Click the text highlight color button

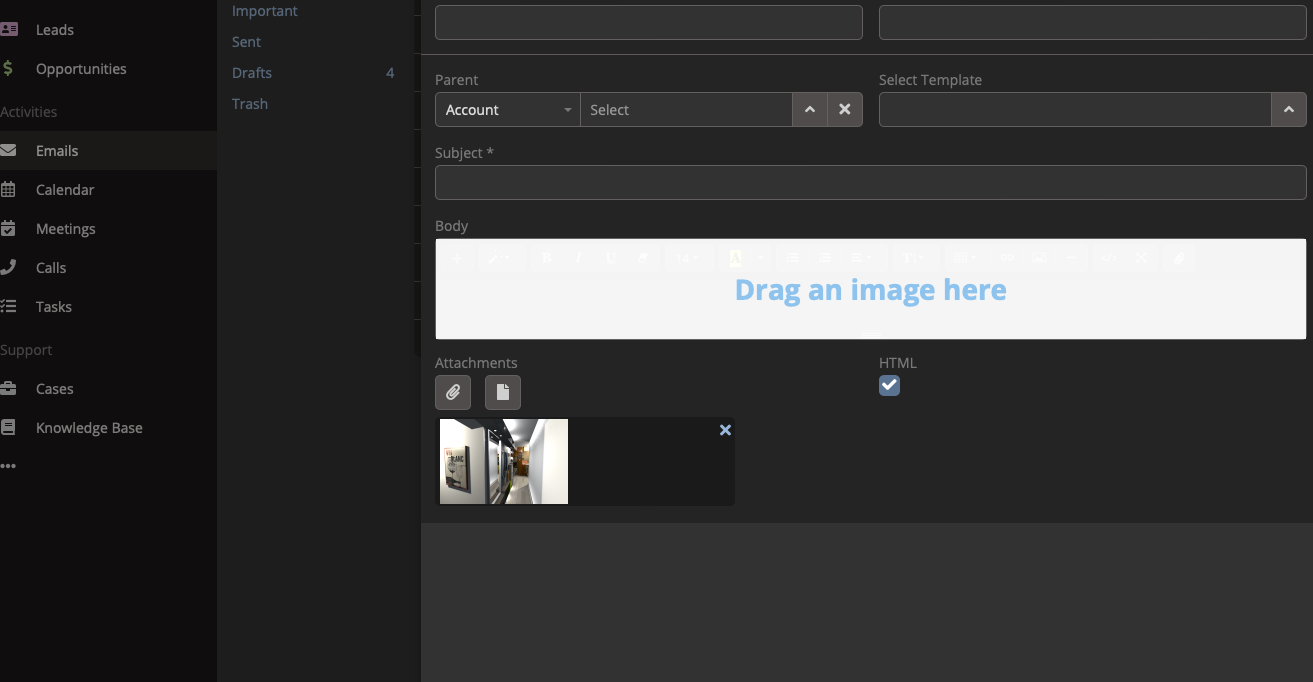(x=736, y=258)
